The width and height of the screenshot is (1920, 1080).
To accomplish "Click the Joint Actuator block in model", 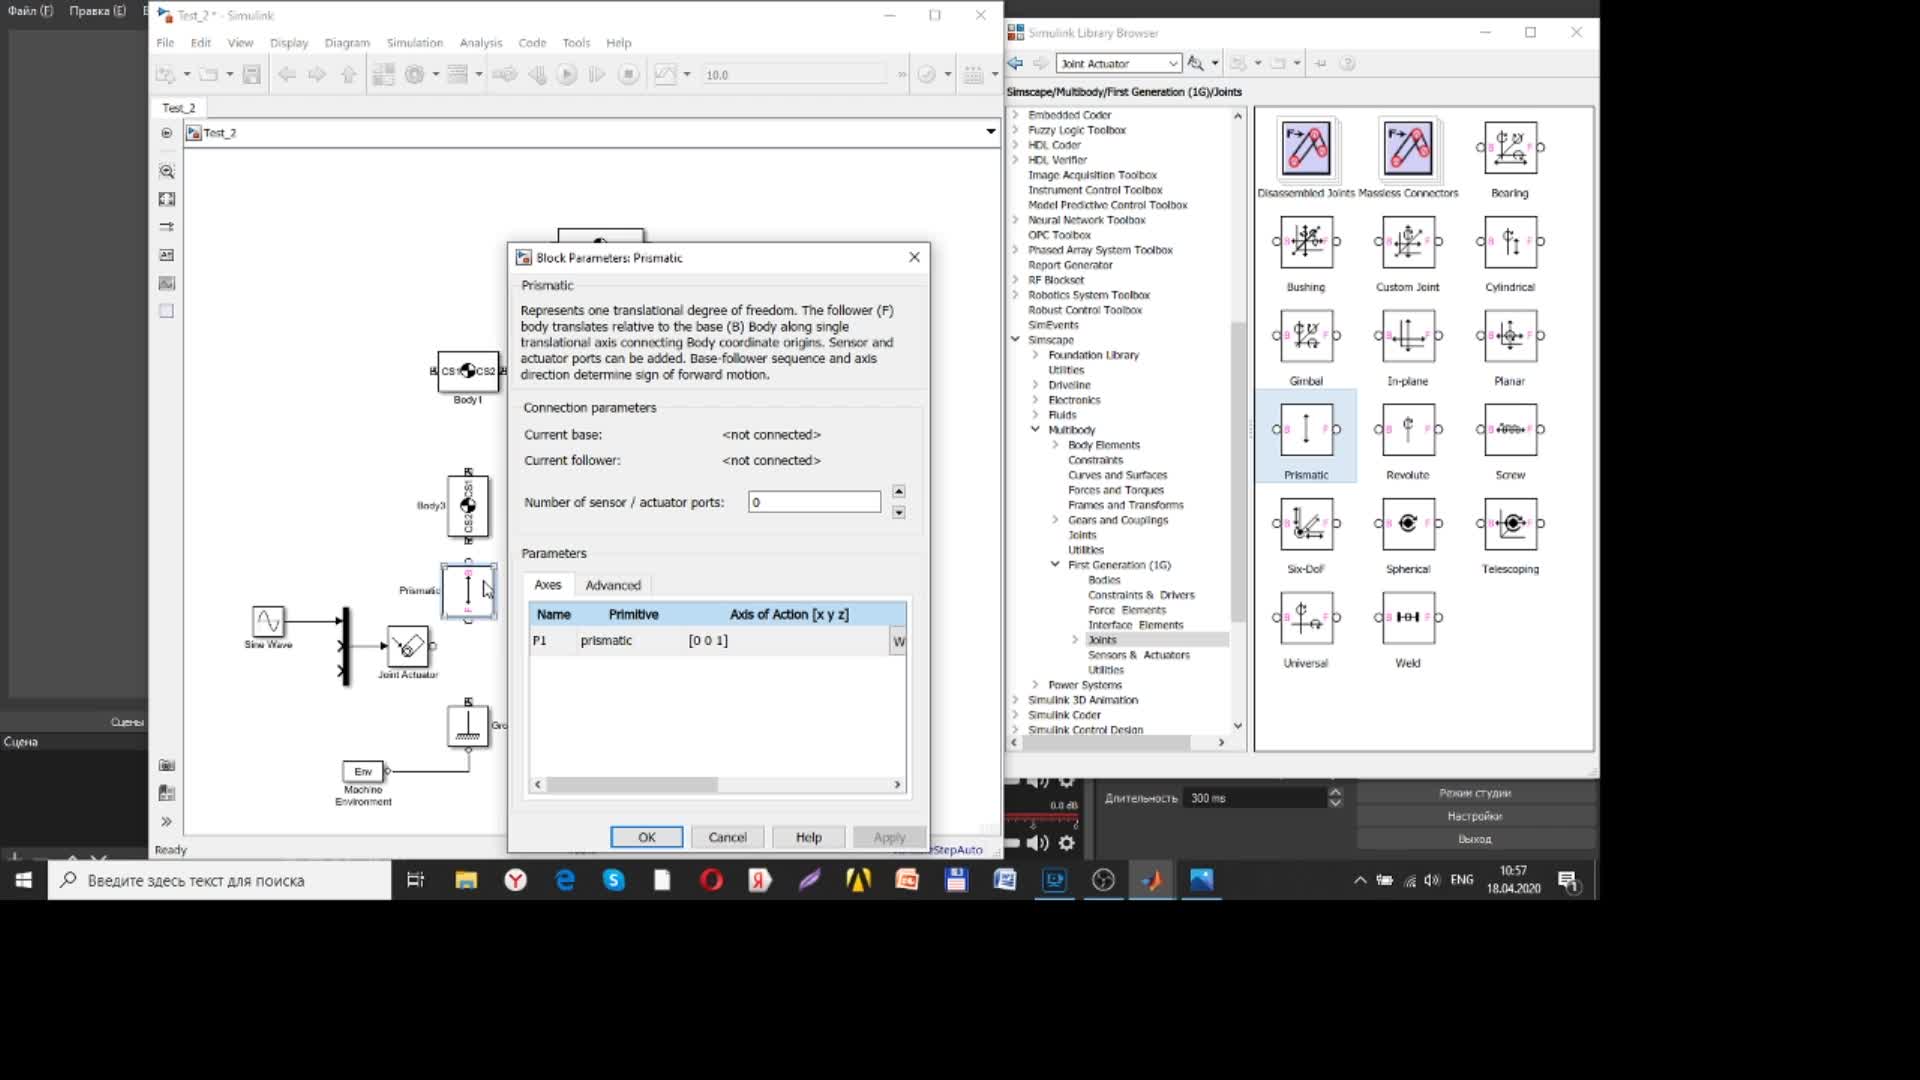I will 408,647.
